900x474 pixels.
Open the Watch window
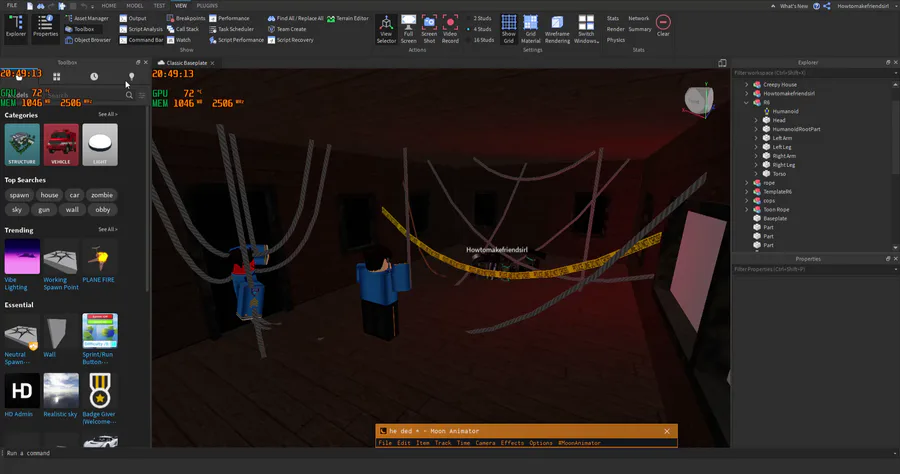[x=179, y=40]
